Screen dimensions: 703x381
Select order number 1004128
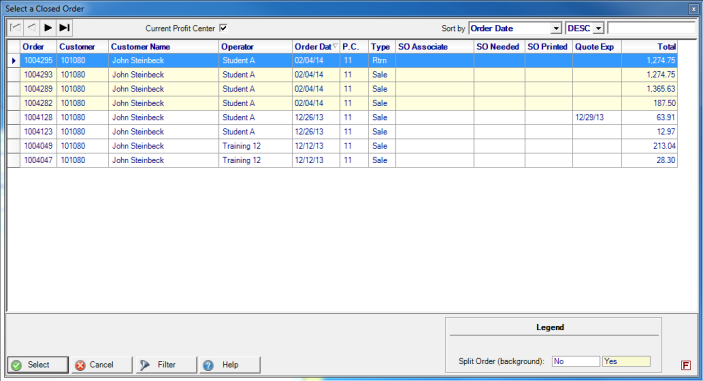click(38, 117)
